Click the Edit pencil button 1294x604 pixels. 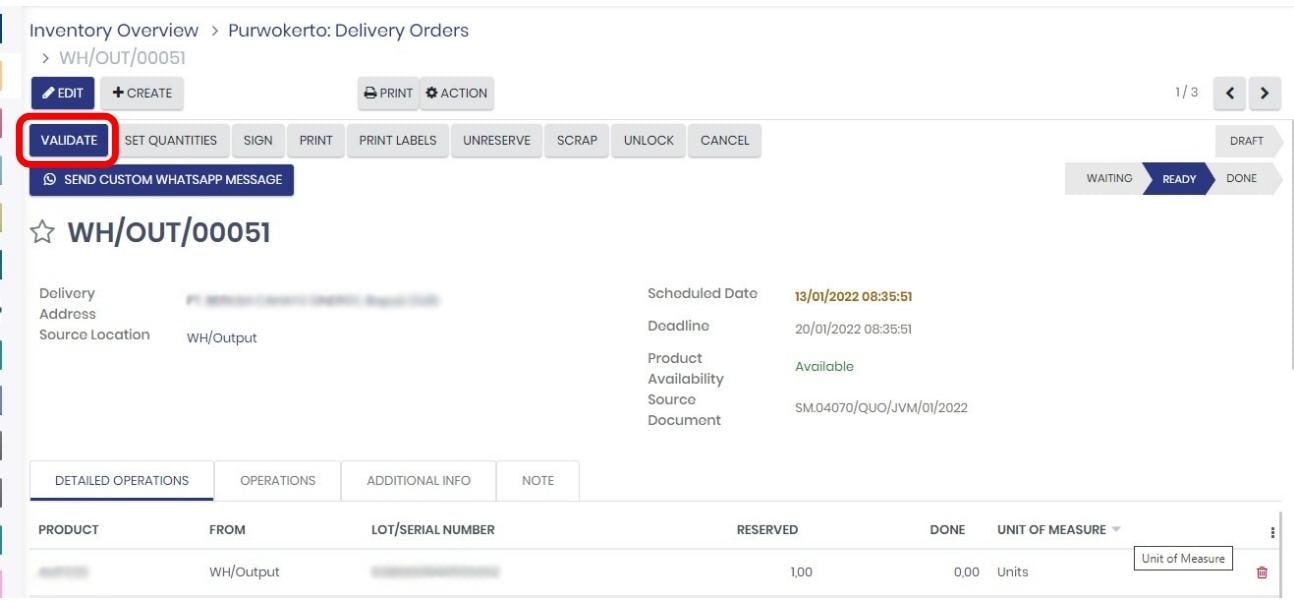coord(63,93)
